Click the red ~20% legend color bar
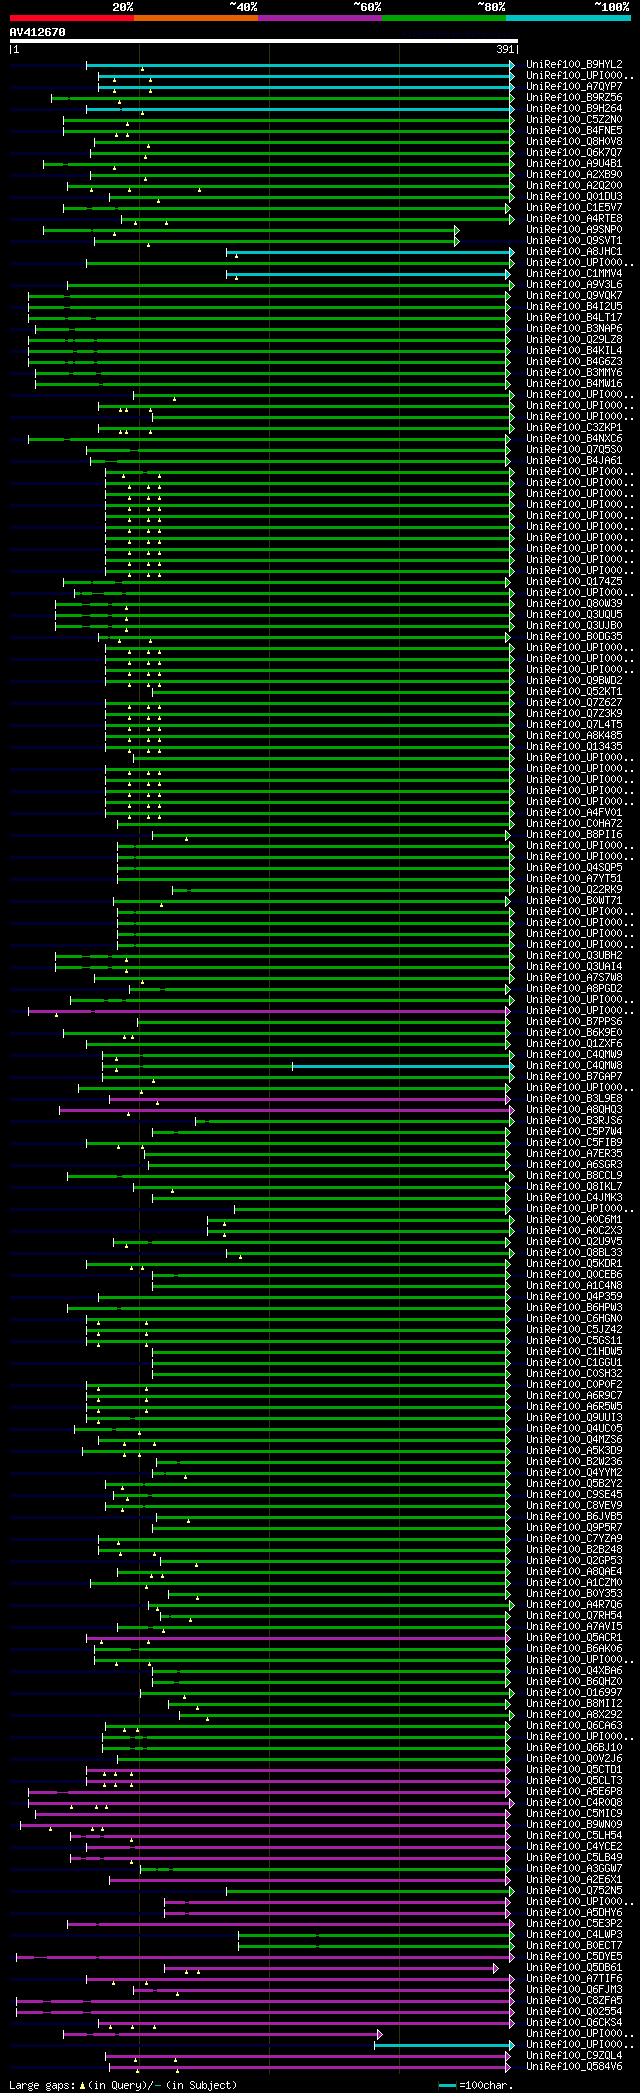 click(x=71, y=18)
